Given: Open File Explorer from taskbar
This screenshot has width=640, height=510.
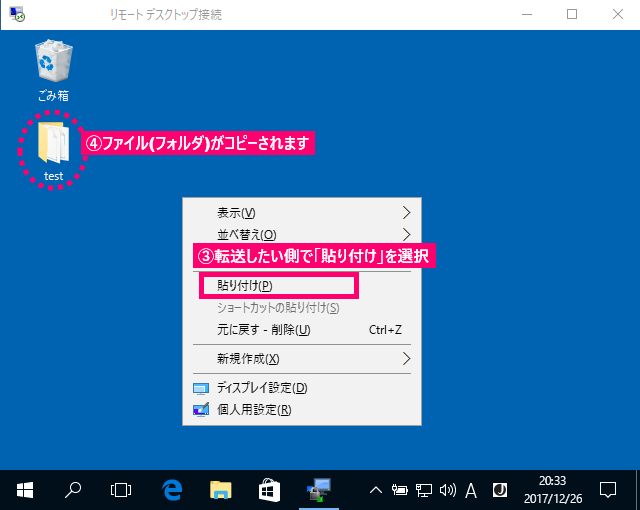Looking at the screenshot, I should coord(220,490).
